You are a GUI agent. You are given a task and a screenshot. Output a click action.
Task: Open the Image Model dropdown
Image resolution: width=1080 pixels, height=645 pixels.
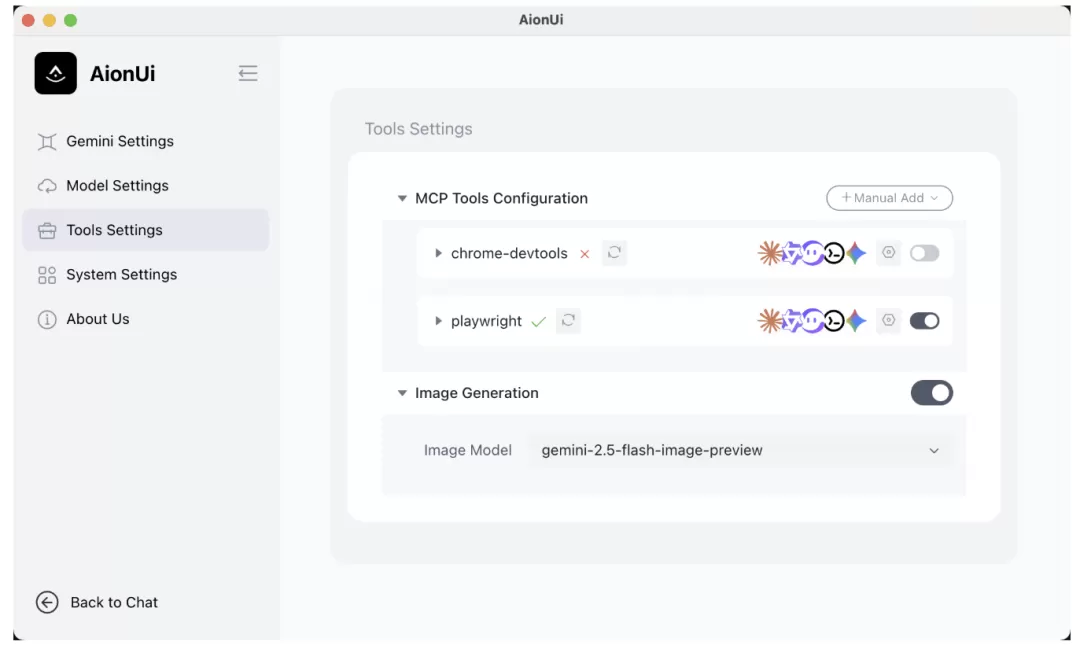pos(740,450)
